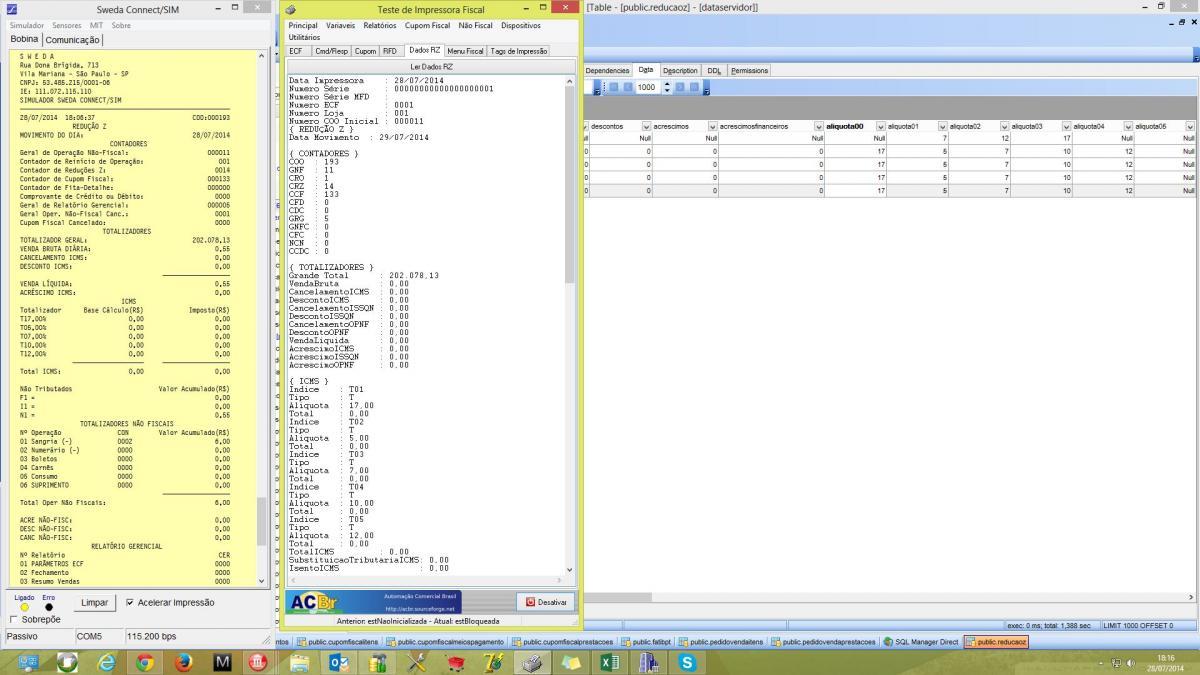Click the last-page navigation arrow in SQL Manager

click(694, 87)
